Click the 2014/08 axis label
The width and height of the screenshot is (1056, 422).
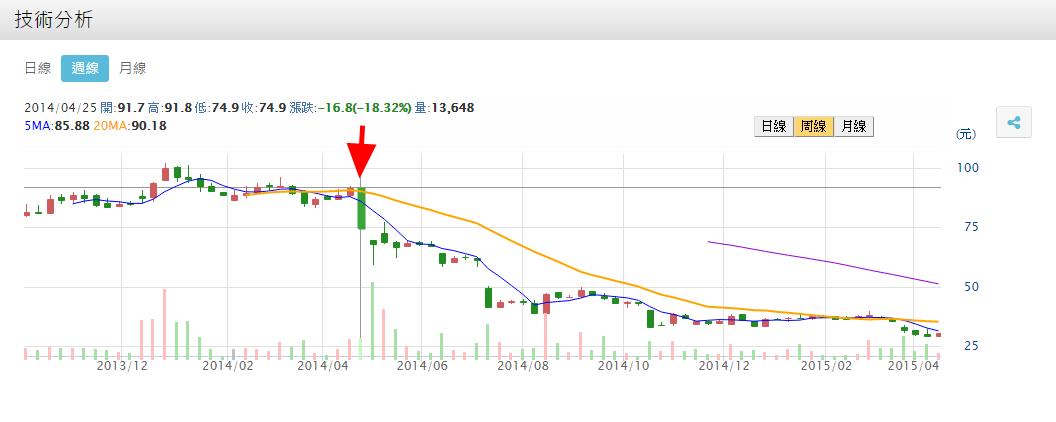(522, 365)
